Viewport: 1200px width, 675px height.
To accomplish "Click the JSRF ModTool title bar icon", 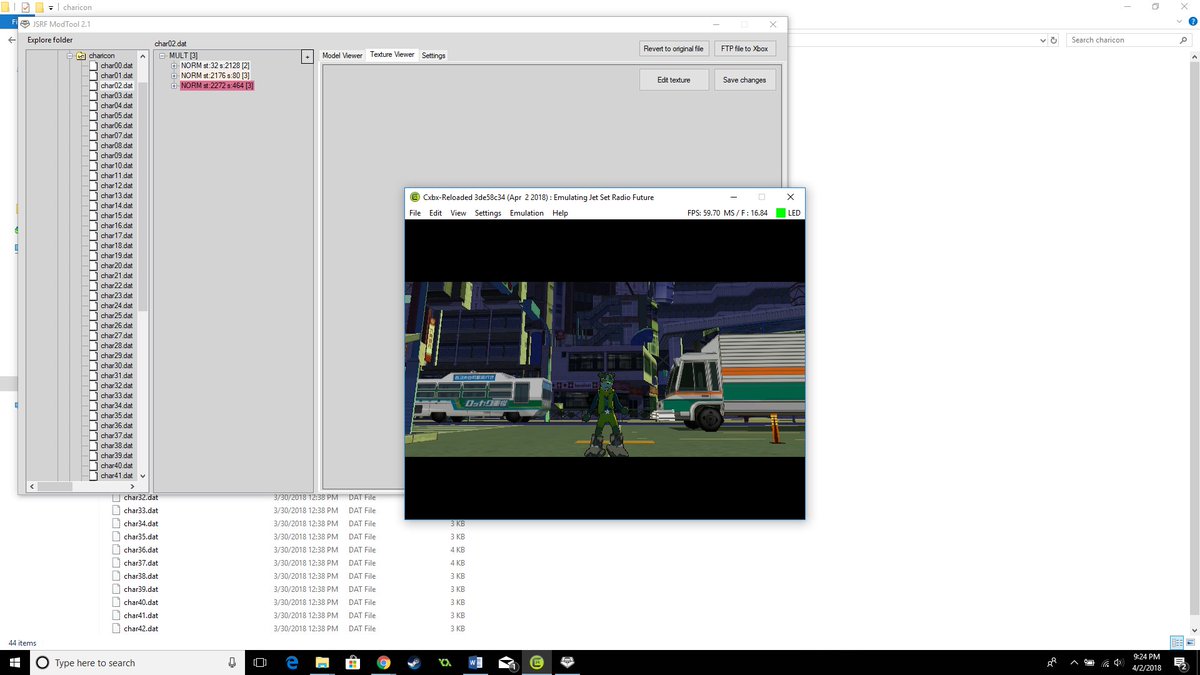I will (x=25, y=23).
